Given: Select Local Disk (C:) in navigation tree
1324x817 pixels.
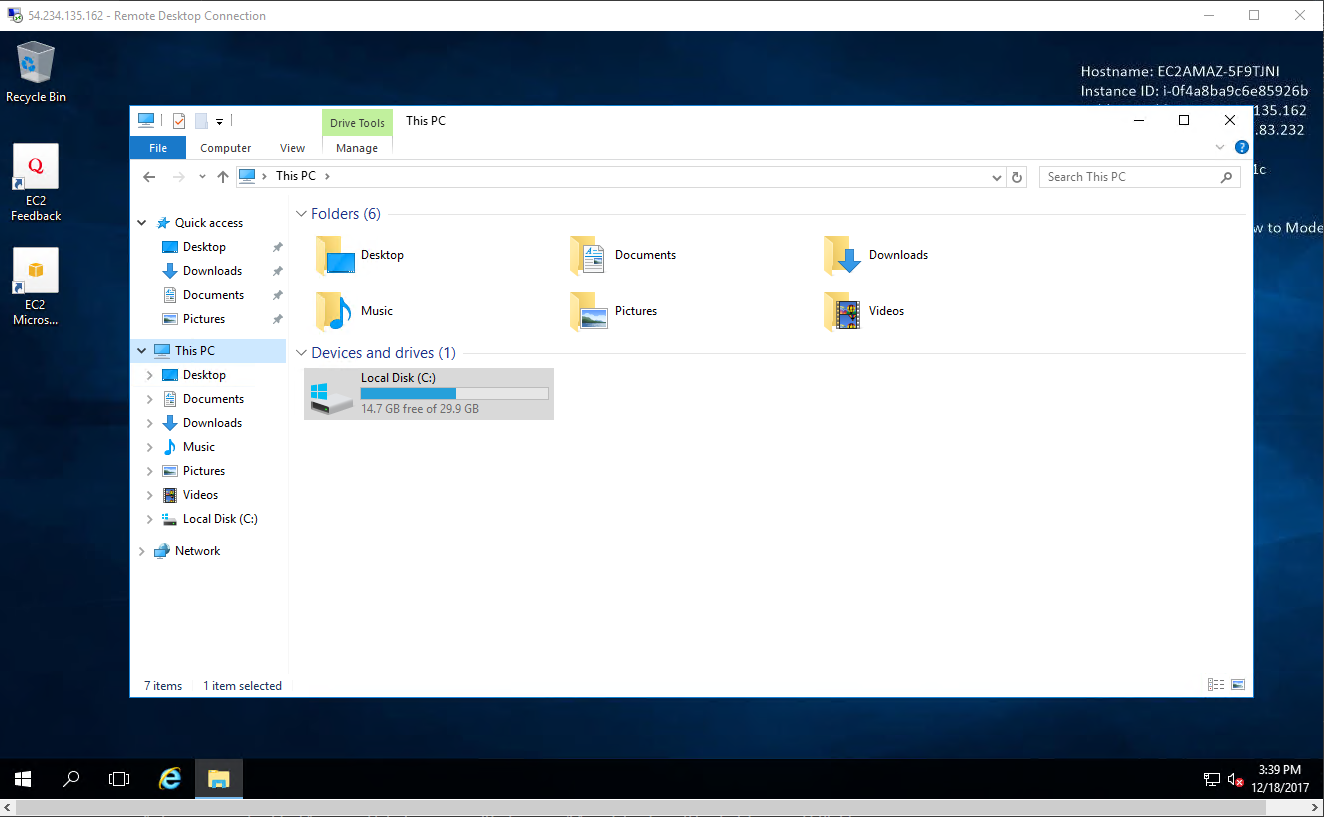Looking at the screenshot, I should 220,519.
